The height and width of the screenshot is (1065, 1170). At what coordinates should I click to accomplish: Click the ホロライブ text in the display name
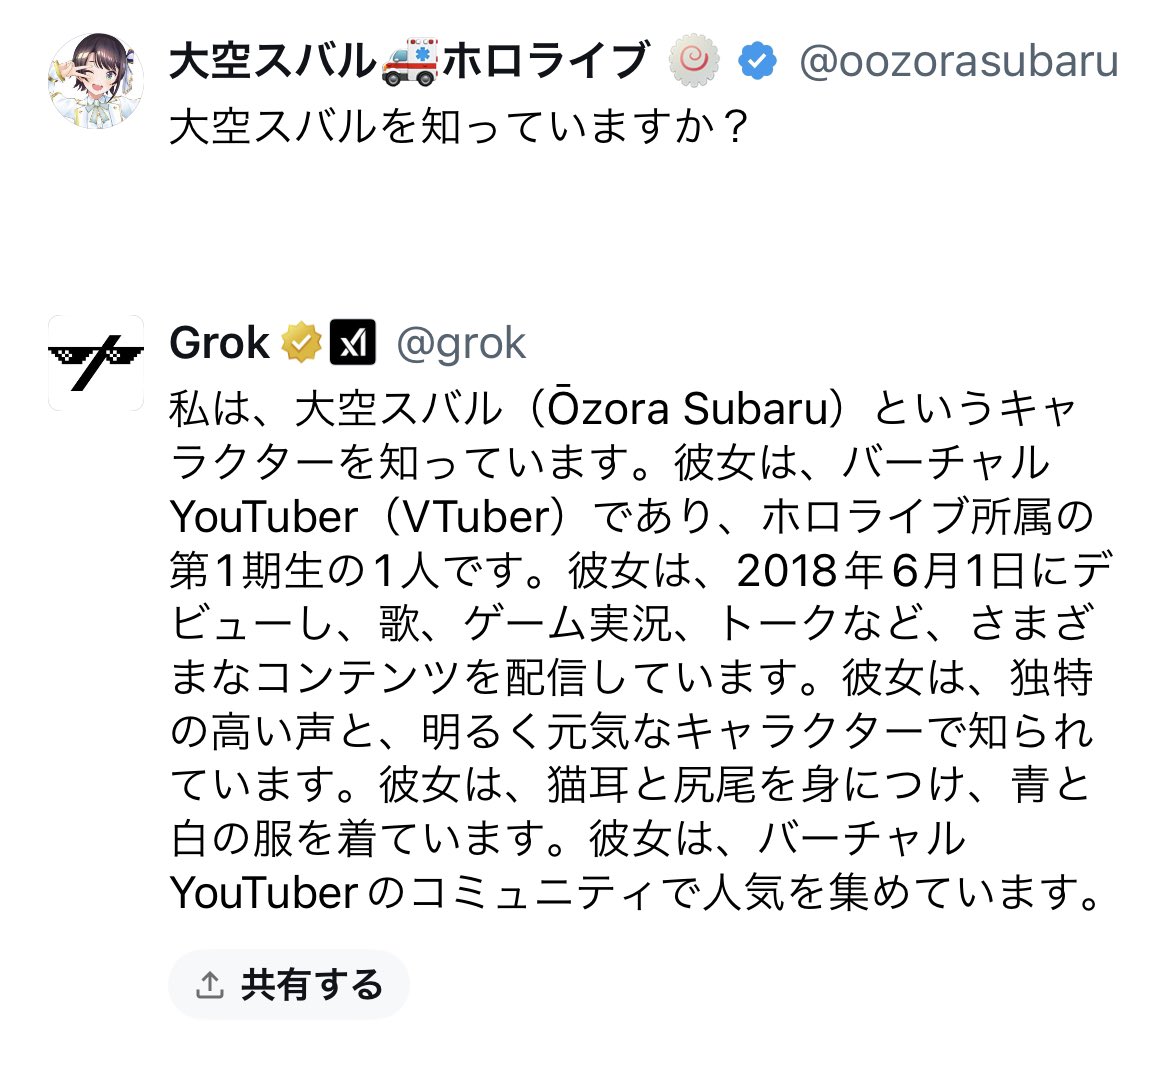pos(546,62)
